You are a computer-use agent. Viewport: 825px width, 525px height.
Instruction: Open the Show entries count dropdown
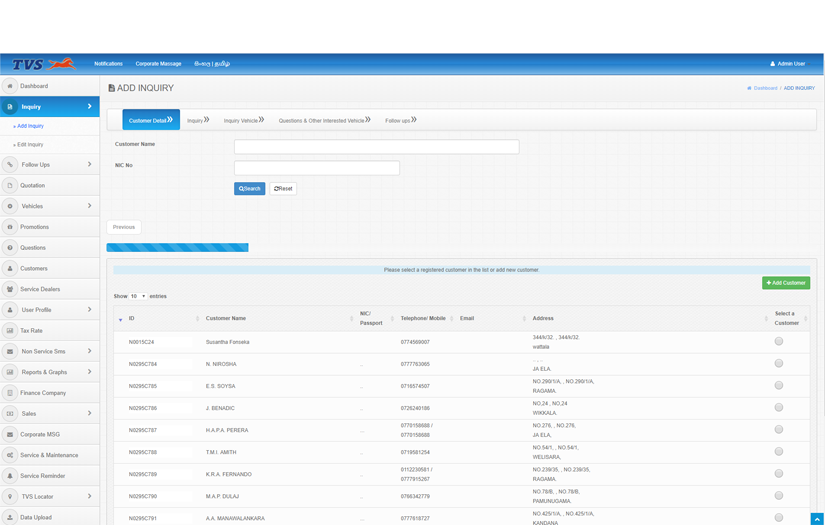[138, 296]
